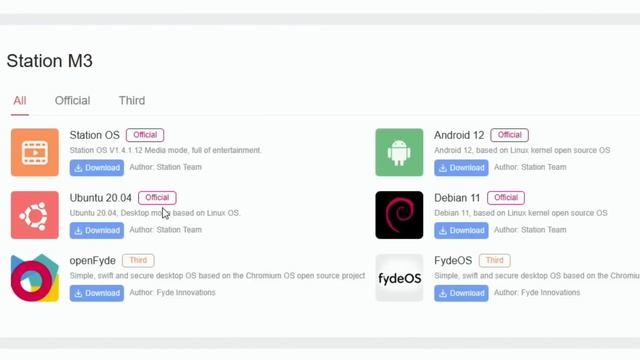Click the Station OS orange film icon
The width and height of the screenshot is (640, 360).
[35, 152]
